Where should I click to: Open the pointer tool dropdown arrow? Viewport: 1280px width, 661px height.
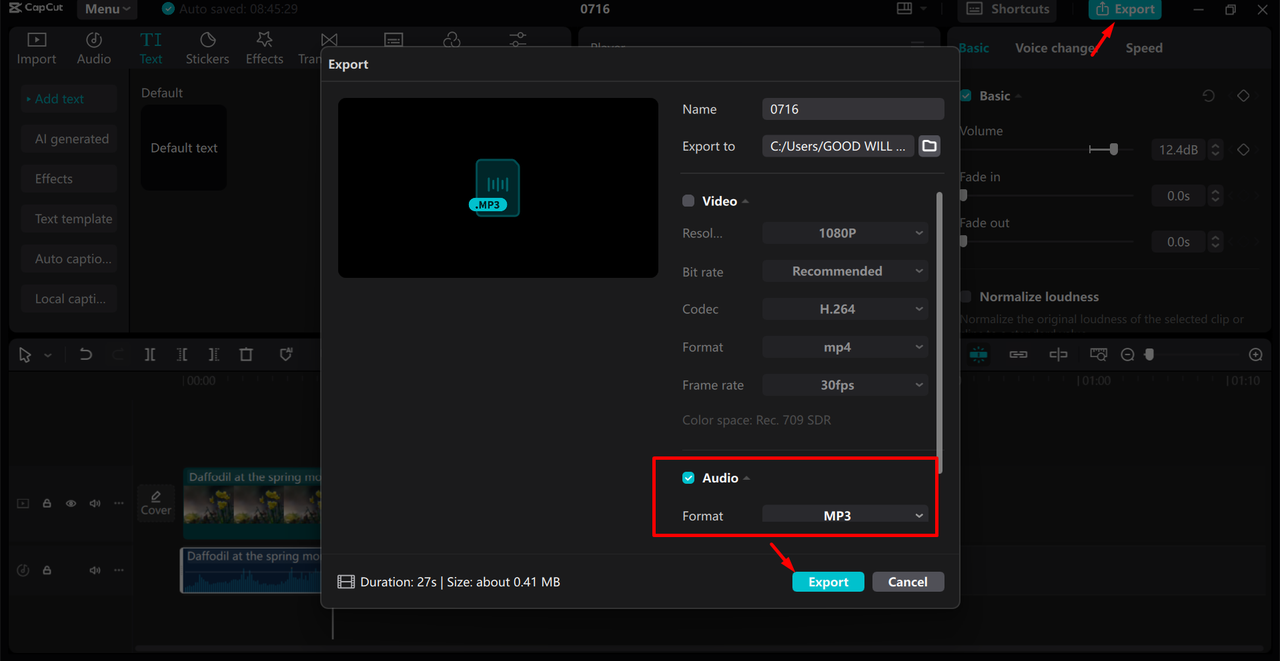pos(48,356)
